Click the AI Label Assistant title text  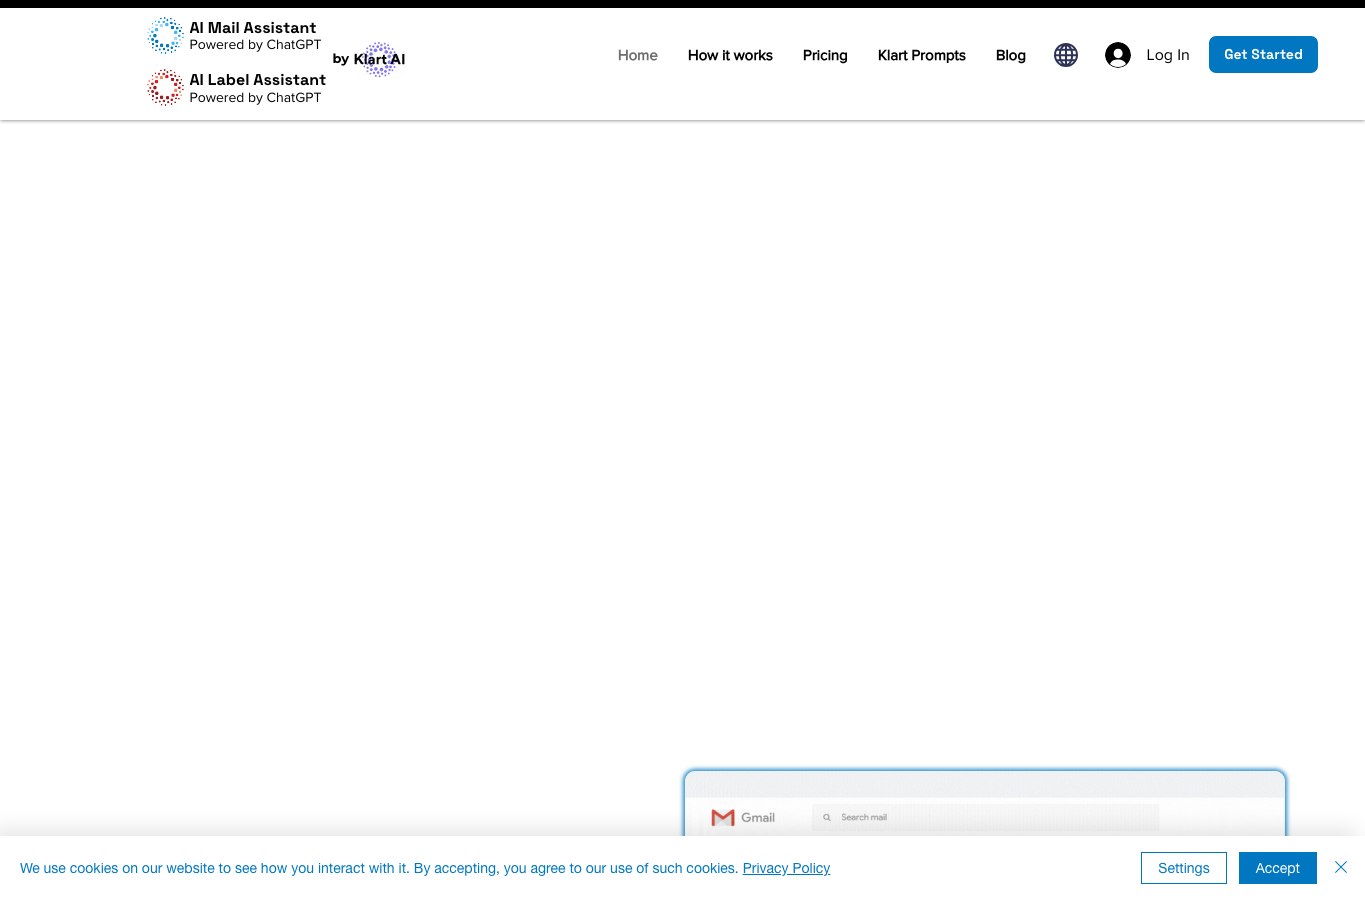point(258,80)
